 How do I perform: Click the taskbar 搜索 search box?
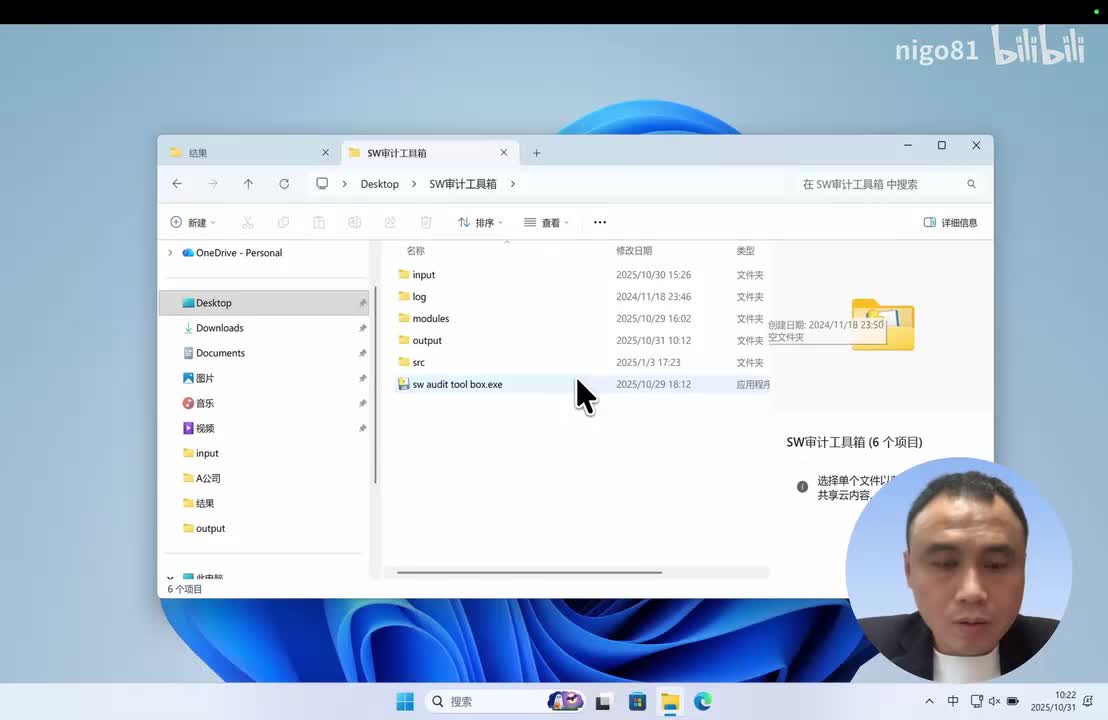[x=505, y=702]
